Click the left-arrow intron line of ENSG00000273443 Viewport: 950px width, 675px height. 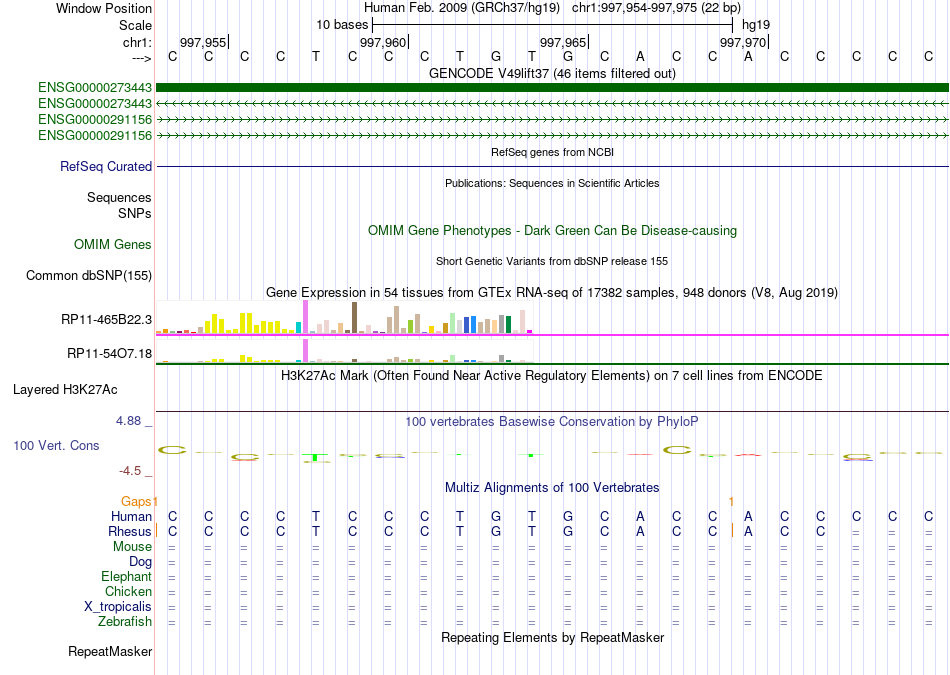[552, 104]
